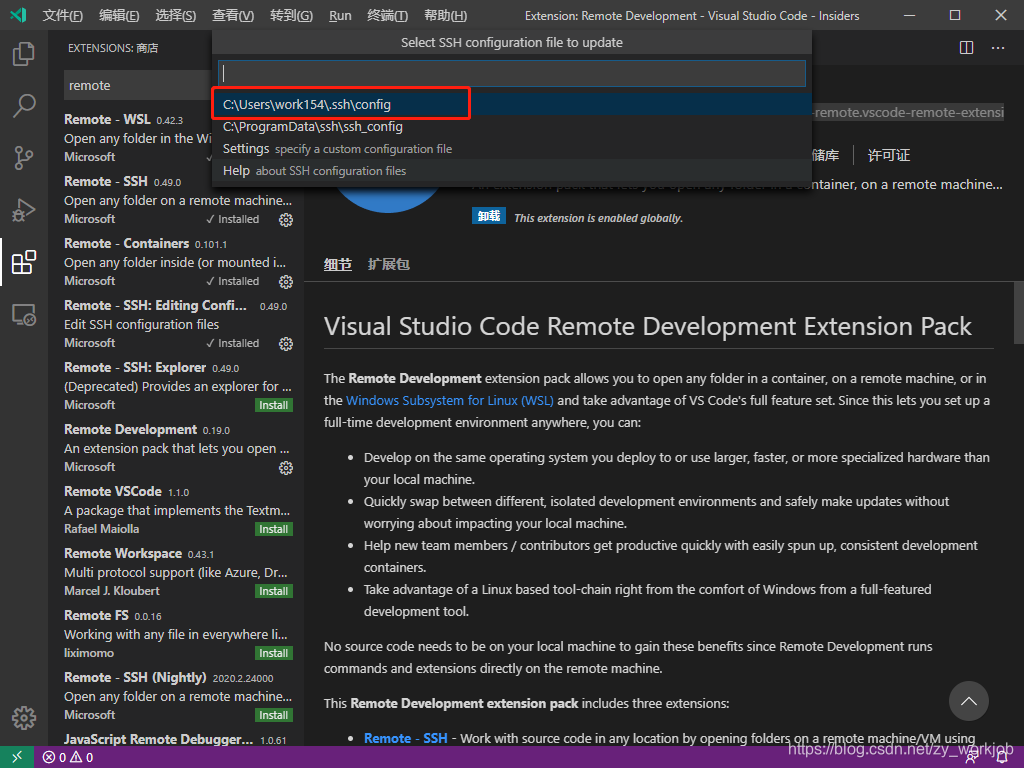Image resolution: width=1024 pixels, height=768 pixels.
Task: Open Windows Subsystem for Linux (WSL) link
Action: coord(450,400)
